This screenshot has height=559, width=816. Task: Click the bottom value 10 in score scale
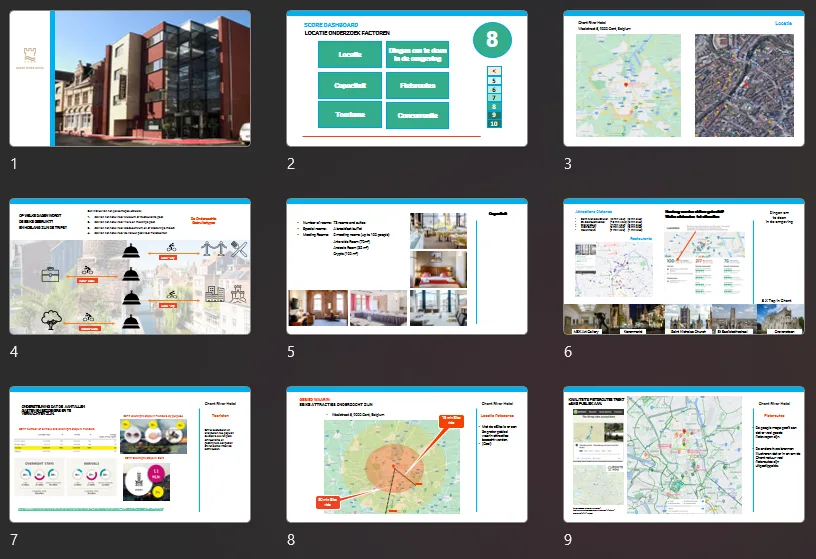[494, 124]
